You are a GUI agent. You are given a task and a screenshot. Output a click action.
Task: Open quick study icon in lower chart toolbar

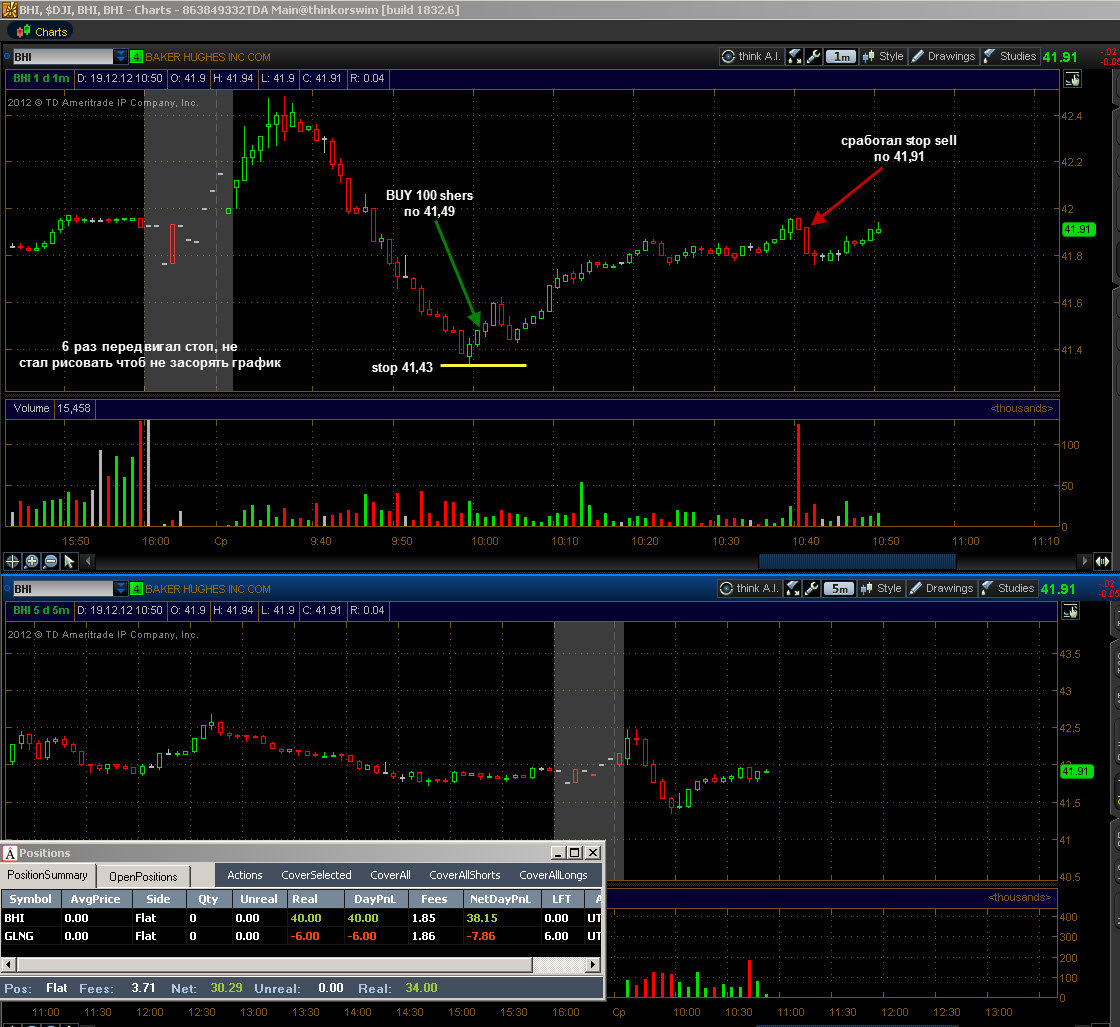792,588
